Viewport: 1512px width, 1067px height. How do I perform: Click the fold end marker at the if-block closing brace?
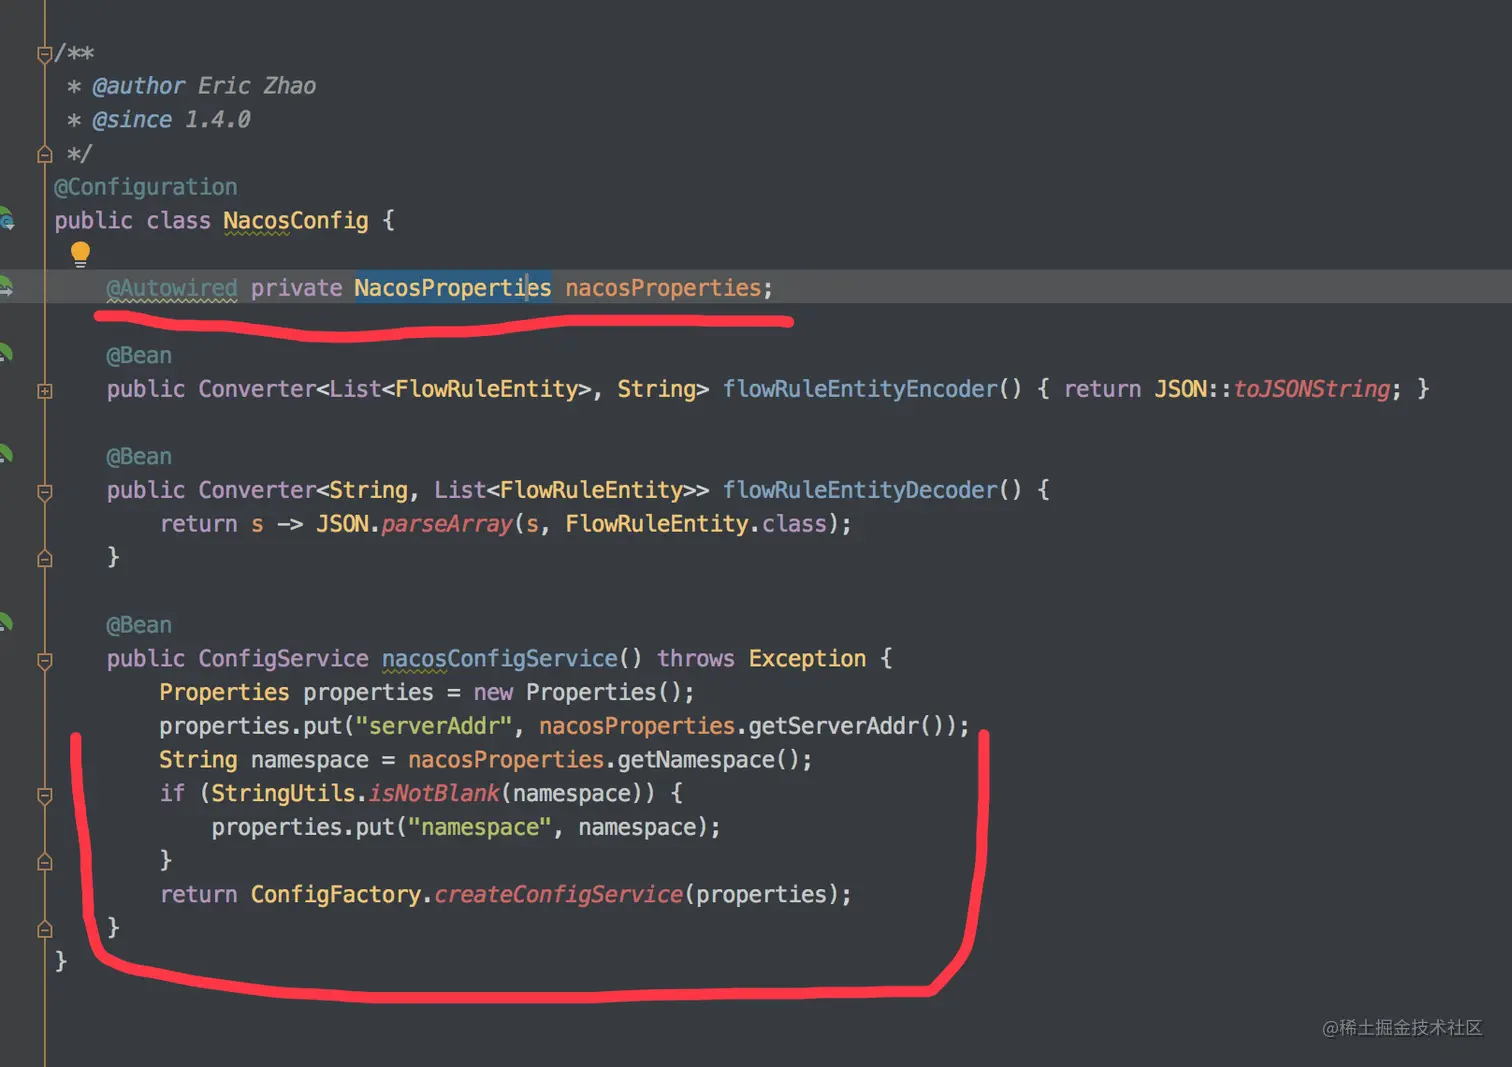point(45,862)
